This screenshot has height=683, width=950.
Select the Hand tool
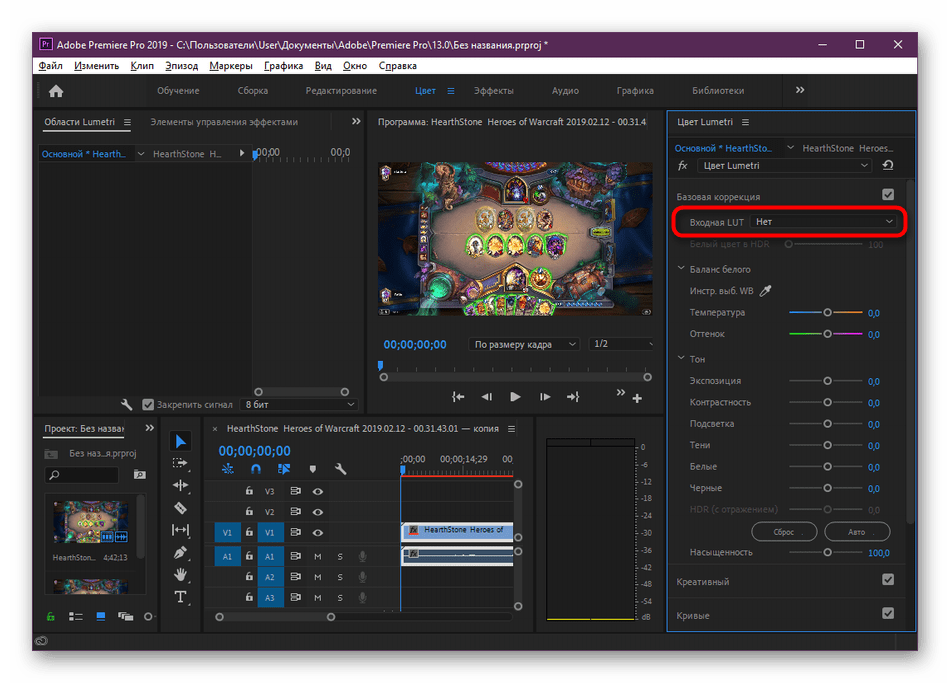(x=180, y=575)
